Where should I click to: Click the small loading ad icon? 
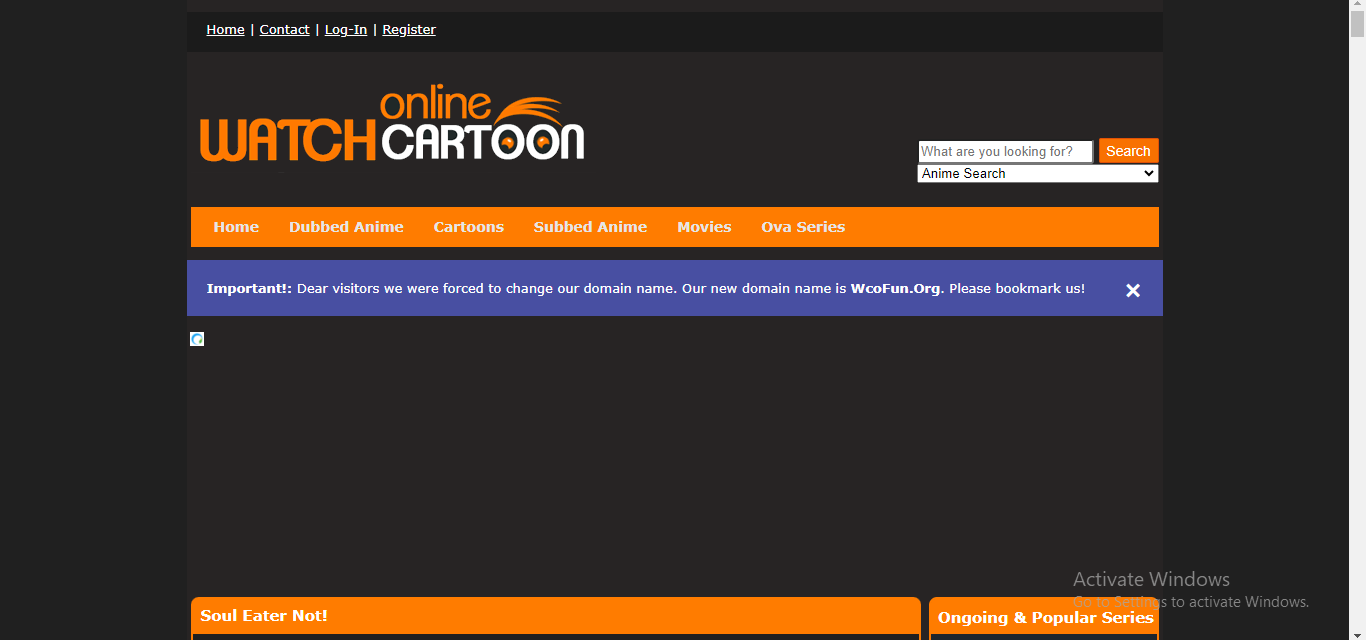(x=197, y=339)
